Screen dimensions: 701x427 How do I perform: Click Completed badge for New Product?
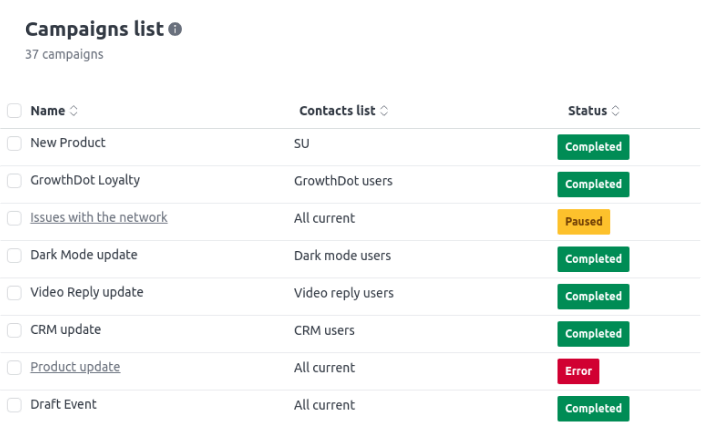coord(593,147)
